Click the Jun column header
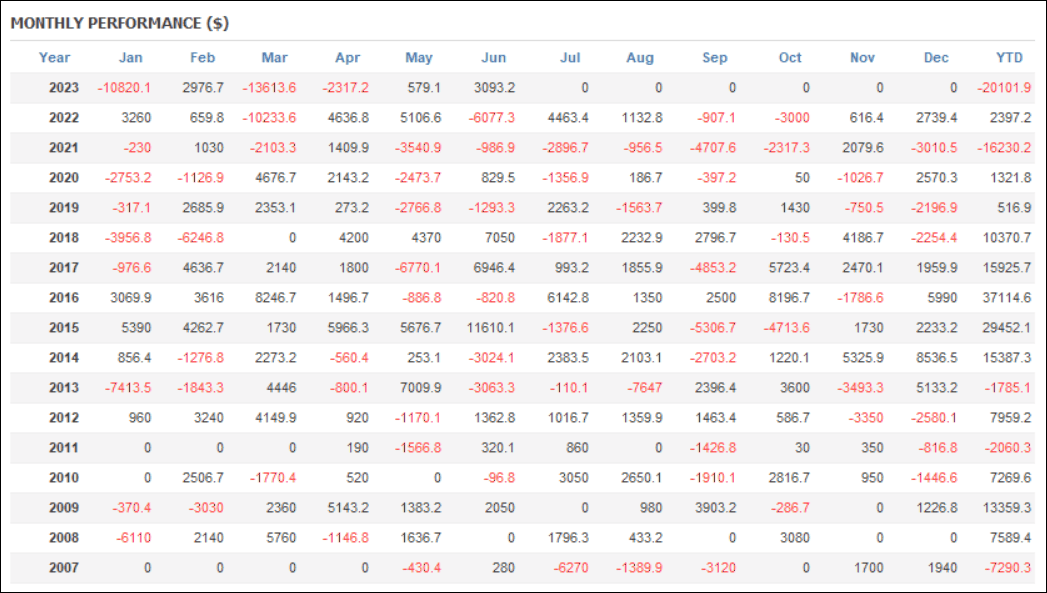This screenshot has width=1047, height=593. pos(493,57)
